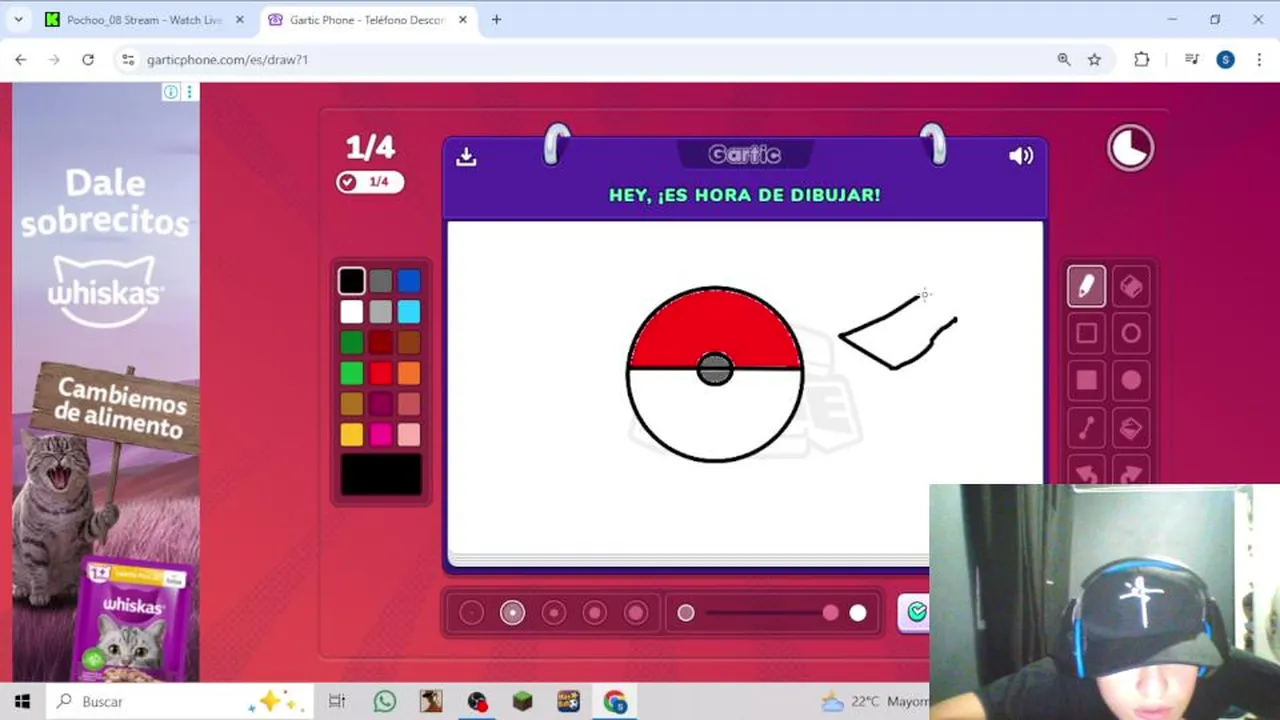This screenshot has width=1280, height=720.
Task: Open the zoom magnifier icon in address bar
Action: click(x=1064, y=60)
